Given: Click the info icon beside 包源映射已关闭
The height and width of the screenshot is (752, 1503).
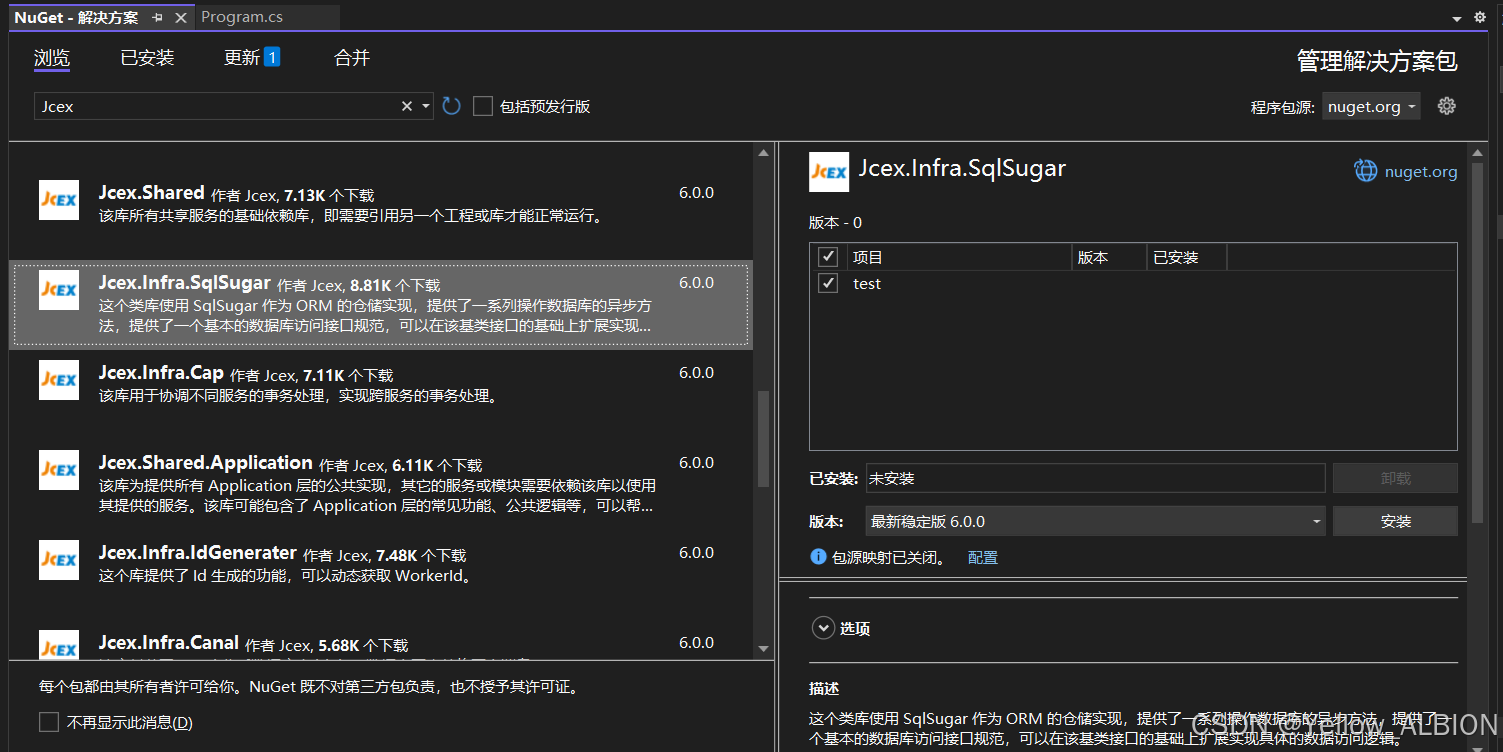Looking at the screenshot, I should pyautogui.click(x=818, y=557).
